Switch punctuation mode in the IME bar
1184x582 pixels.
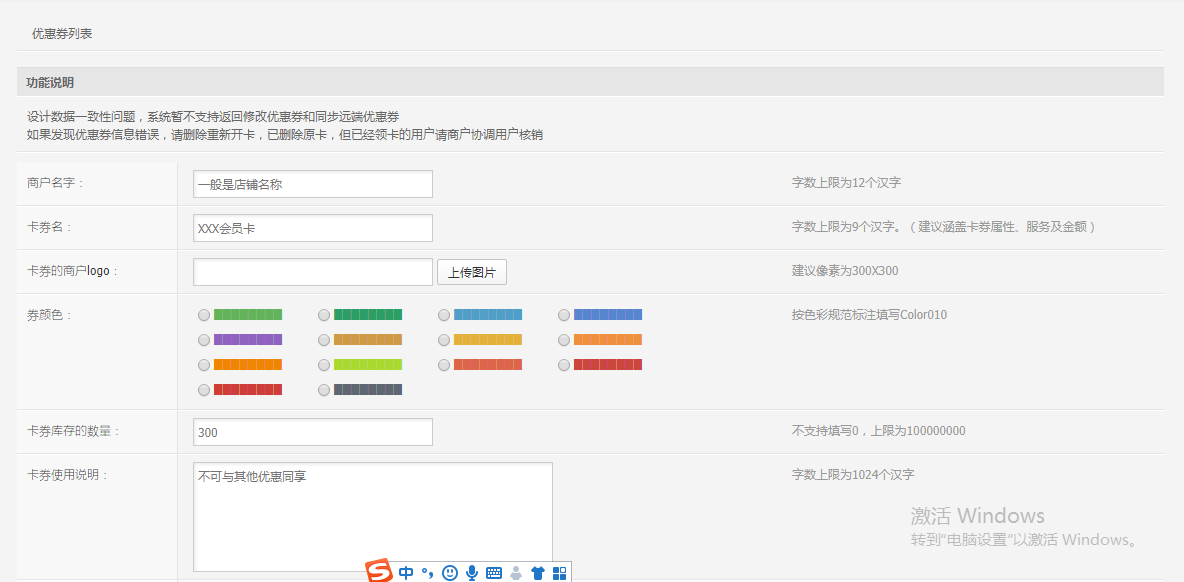pyautogui.click(x=427, y=573)
